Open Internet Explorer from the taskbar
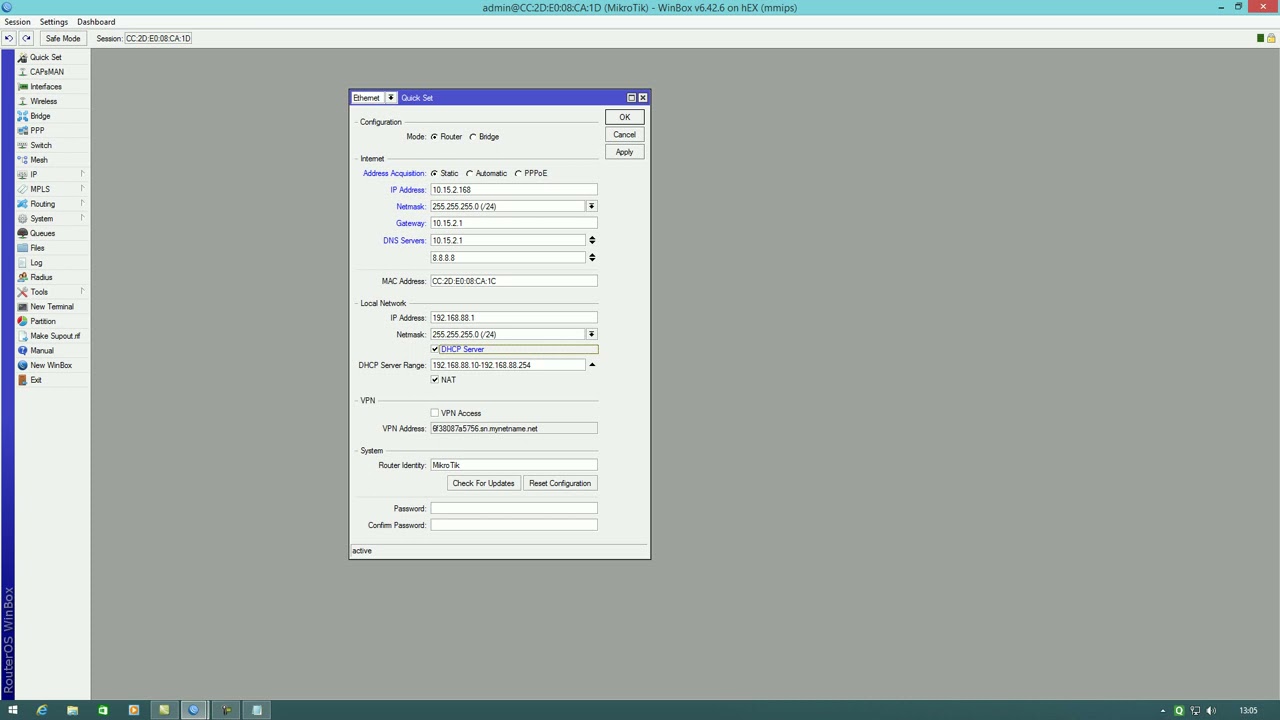Viewport: 1280px width, 720px height. tap(41, 710)
